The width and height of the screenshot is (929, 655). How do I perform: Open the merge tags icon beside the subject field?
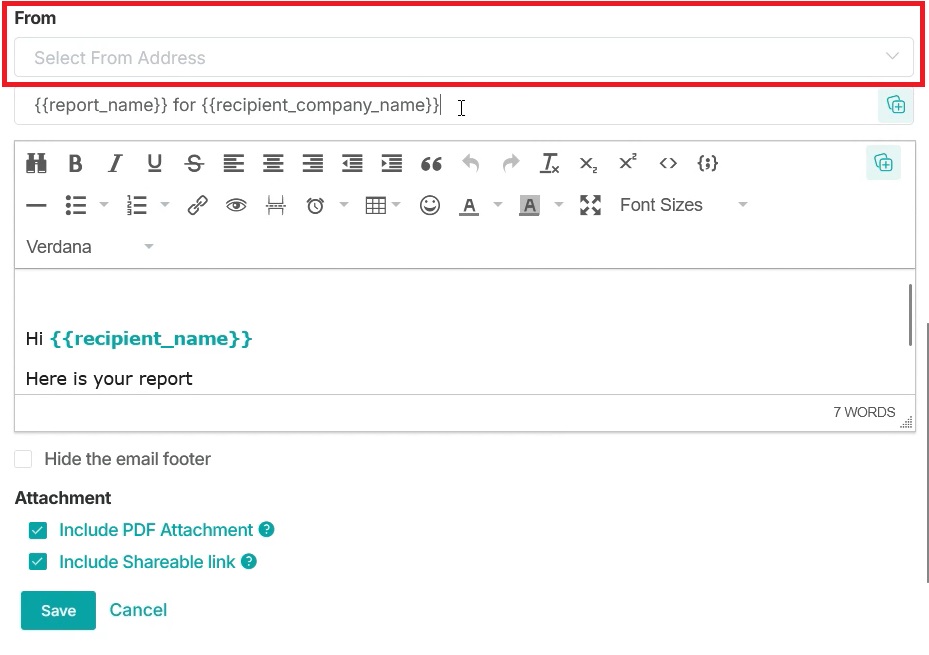[895, 105]
